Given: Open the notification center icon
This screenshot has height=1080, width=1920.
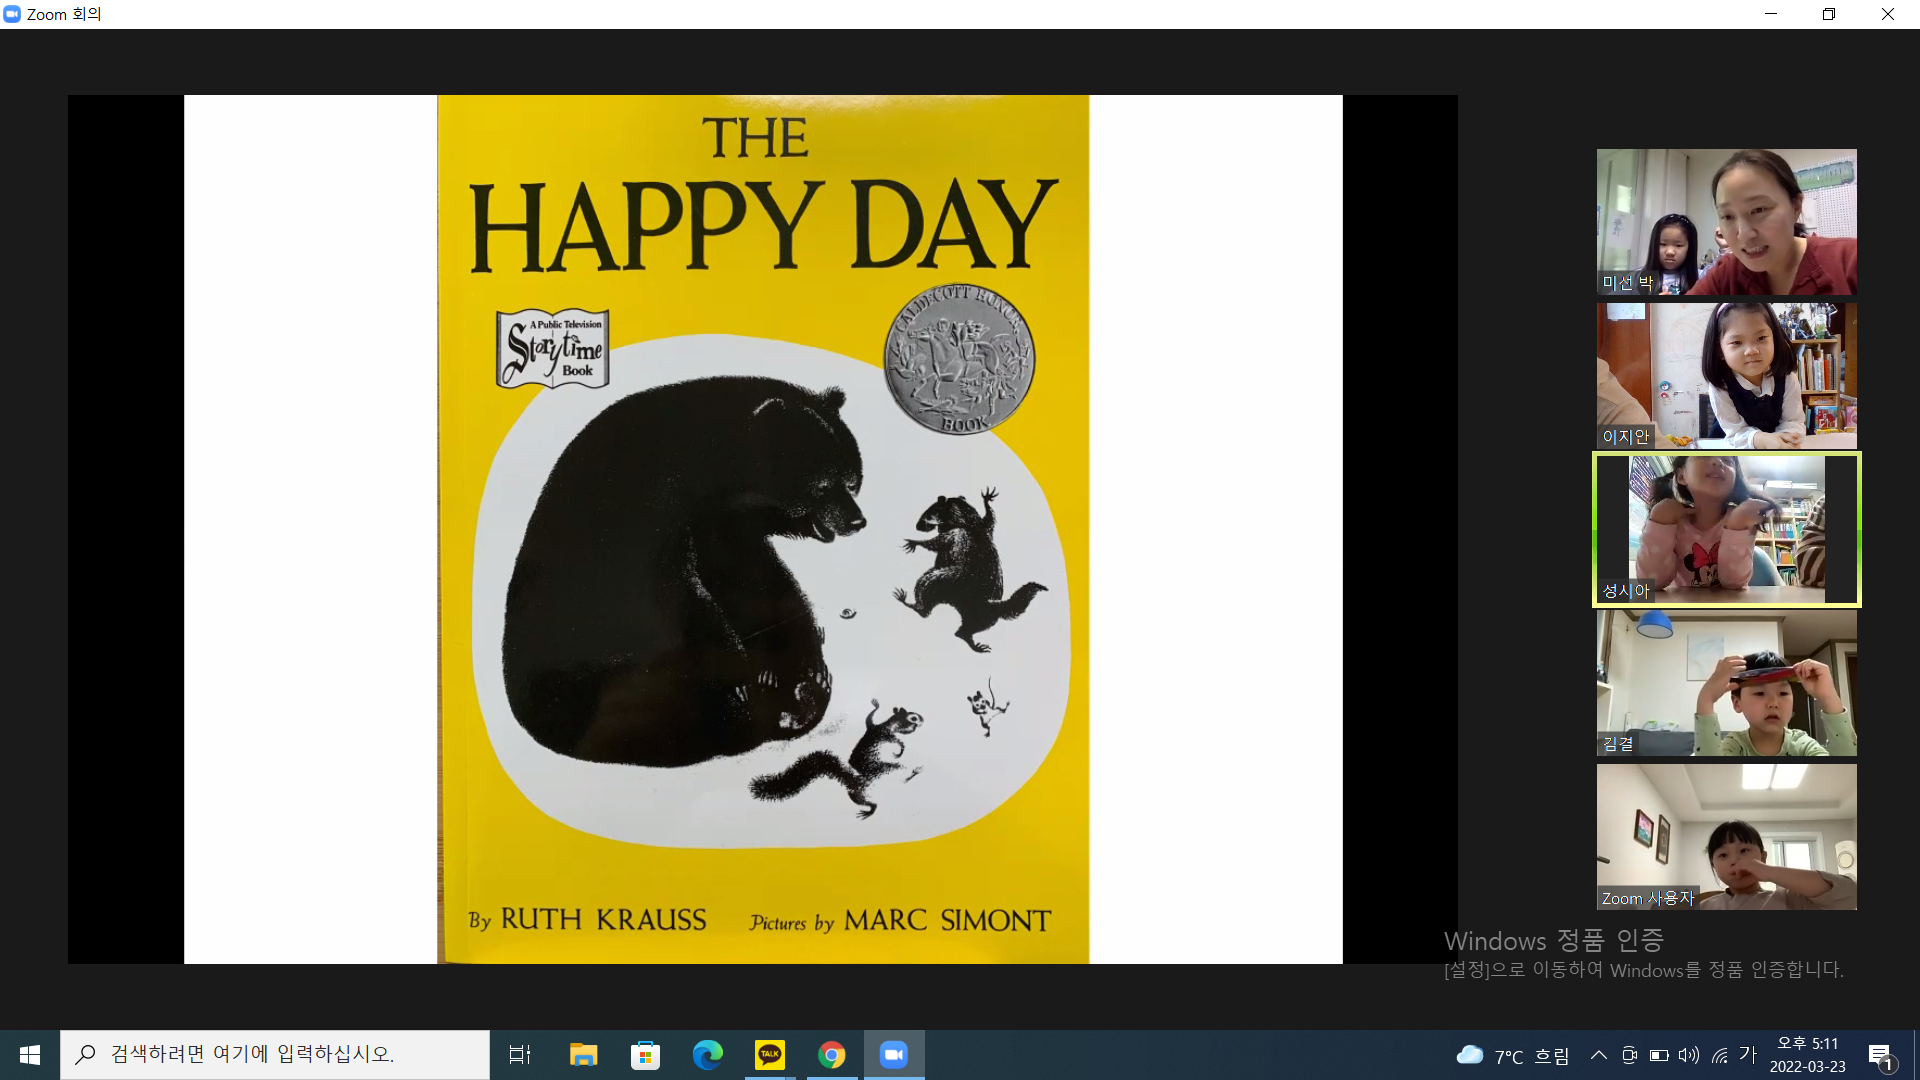Looking at the screenshot, I should [x=1880, y=1056].
